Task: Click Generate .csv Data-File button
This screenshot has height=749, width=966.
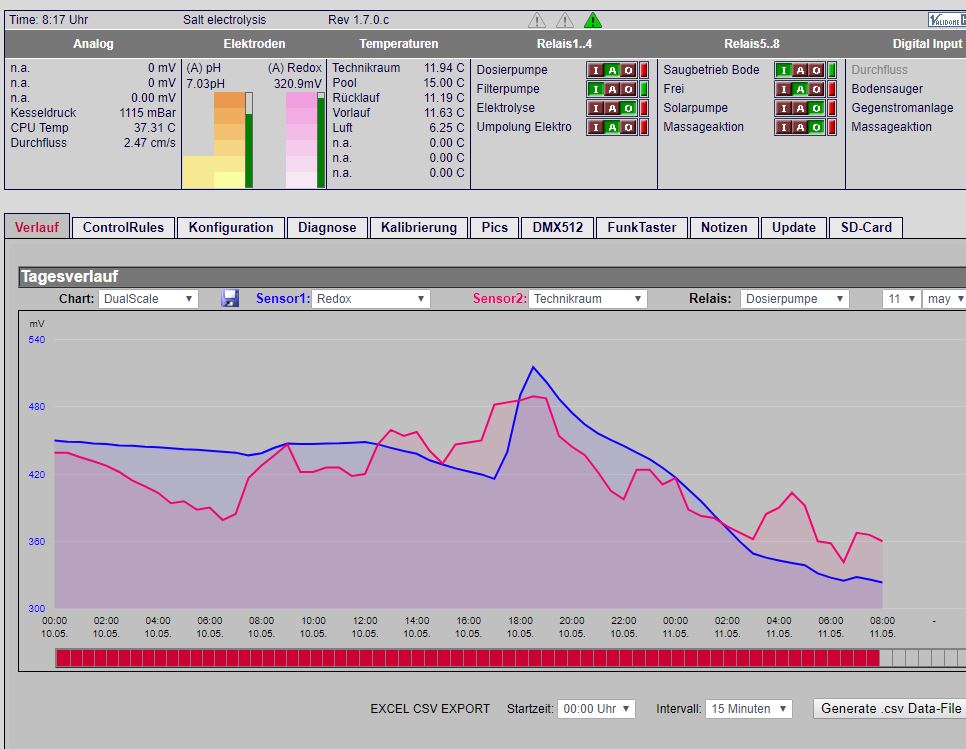Action: click(x=890, y=708)
